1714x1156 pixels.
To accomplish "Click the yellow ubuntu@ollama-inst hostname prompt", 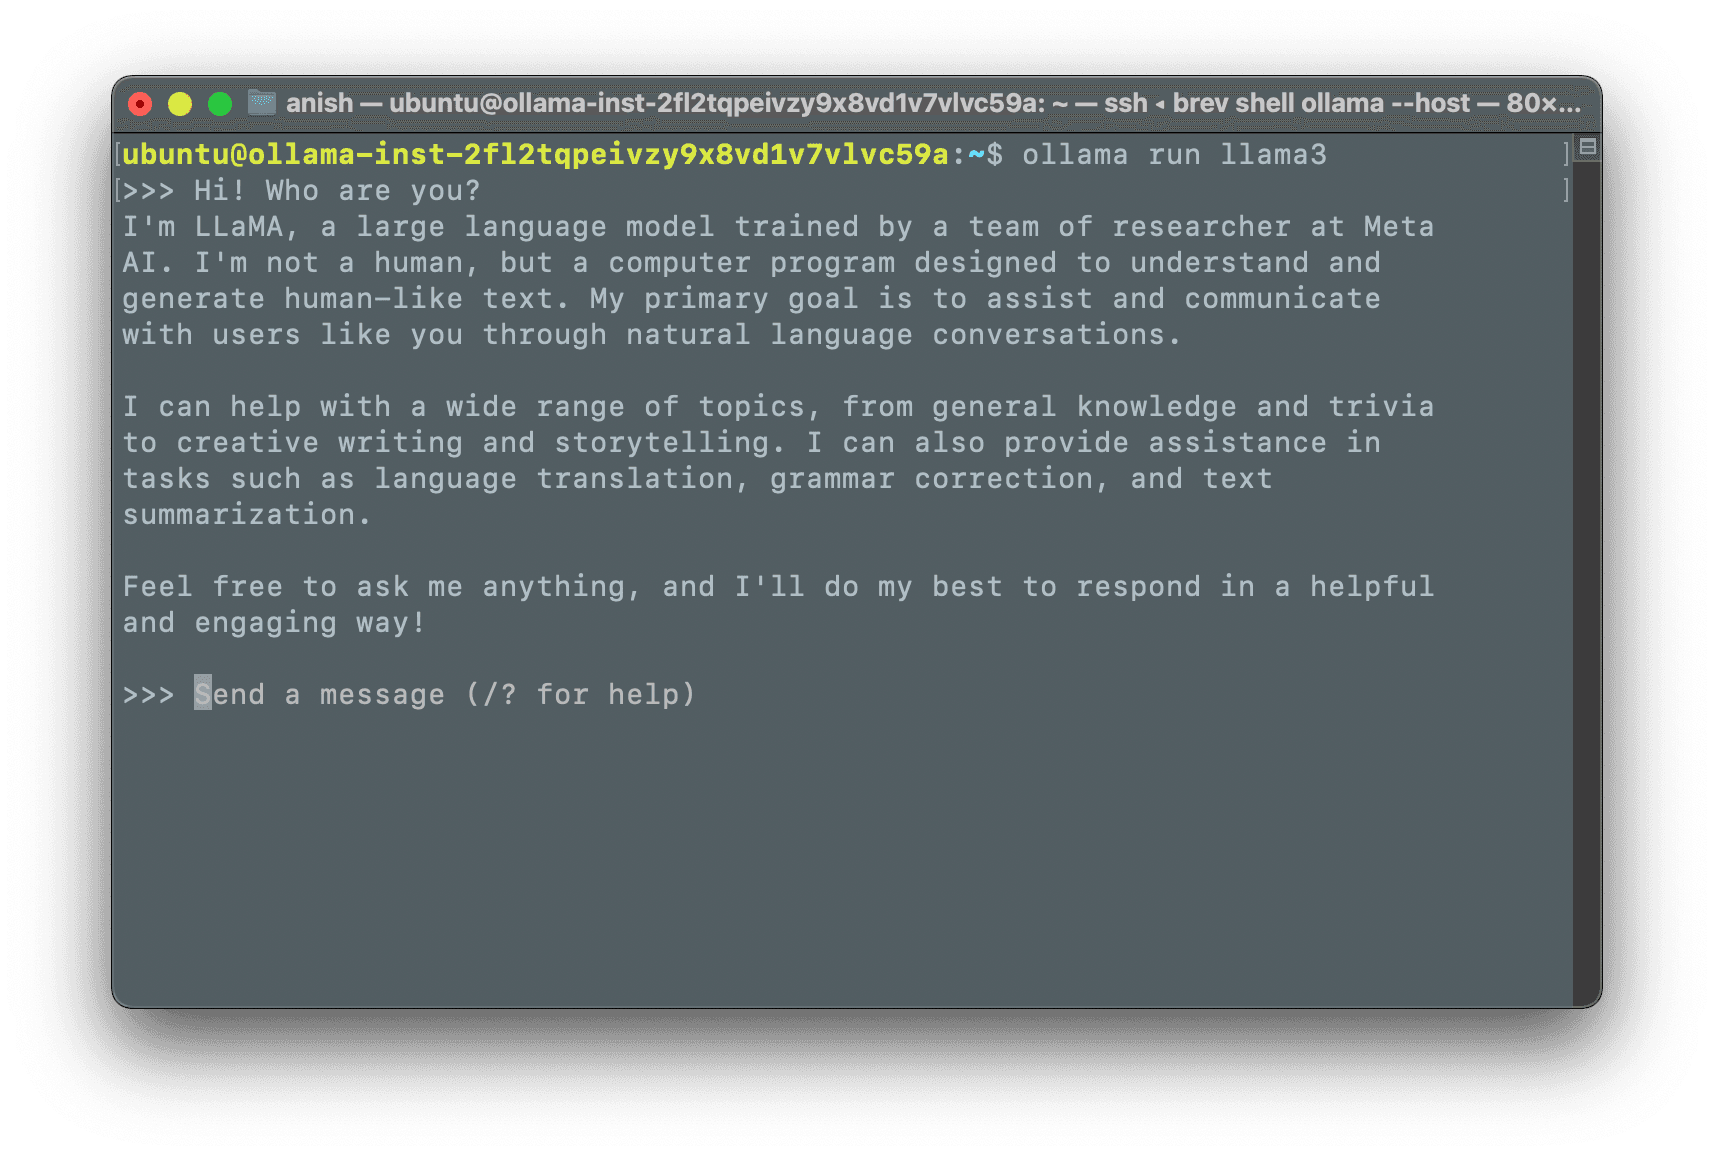I will click(x=535, y=155).
